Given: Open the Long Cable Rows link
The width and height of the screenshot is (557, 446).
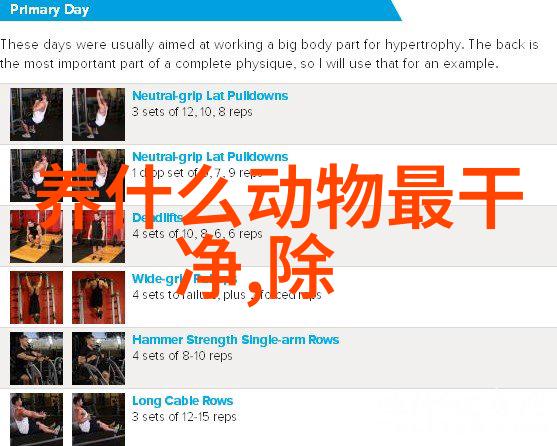Looking at the screenshot, I should tap(183, 401).
